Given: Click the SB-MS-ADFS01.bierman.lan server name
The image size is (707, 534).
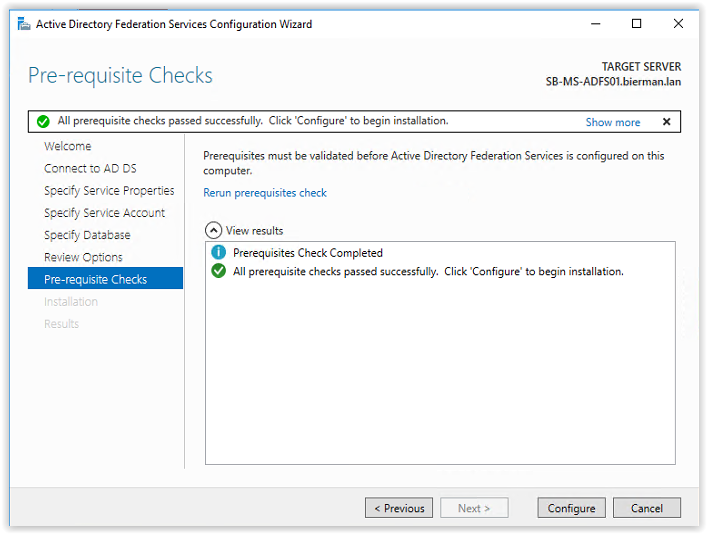Looking at the screenshot, I should tap(613, 82).
